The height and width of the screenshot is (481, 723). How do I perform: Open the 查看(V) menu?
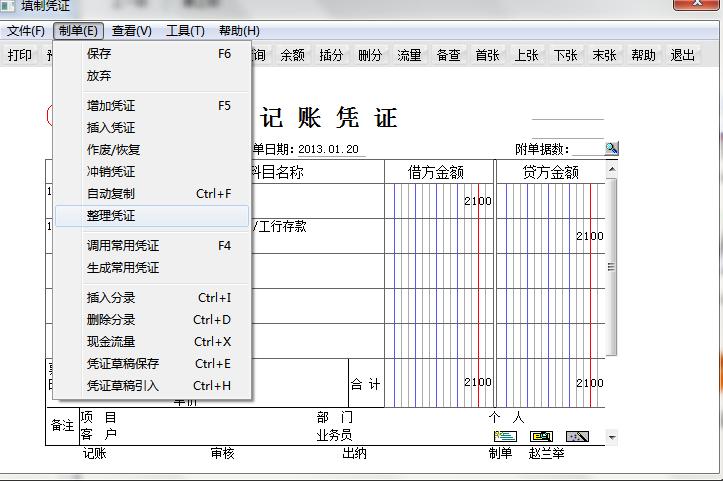click(x=131, y=31)
